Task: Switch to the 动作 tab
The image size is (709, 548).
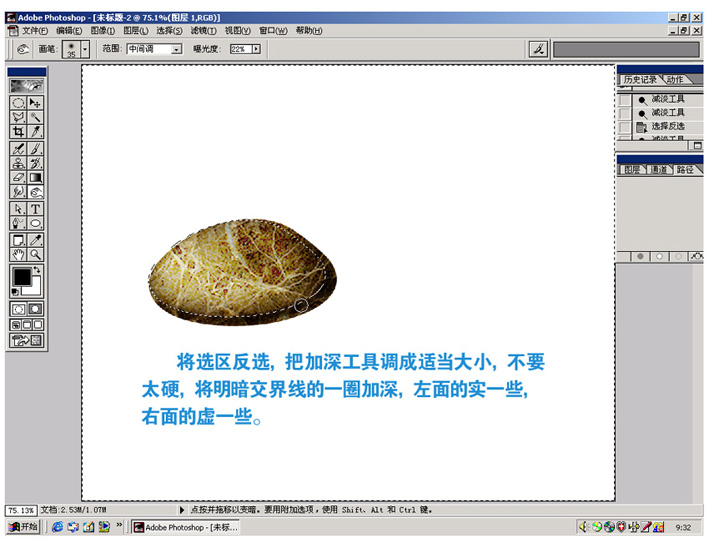Action: tap(675, 80)
